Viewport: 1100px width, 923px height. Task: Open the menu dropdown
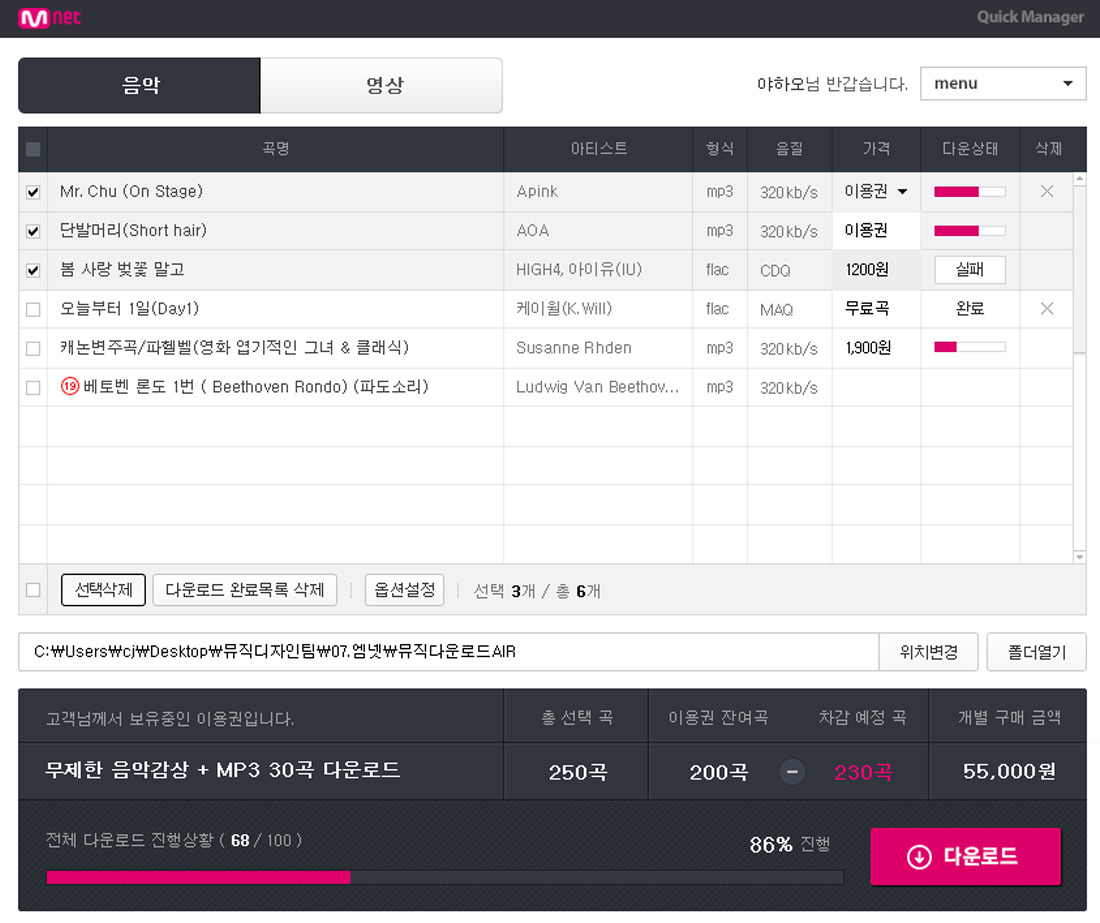pos(1003,83)
